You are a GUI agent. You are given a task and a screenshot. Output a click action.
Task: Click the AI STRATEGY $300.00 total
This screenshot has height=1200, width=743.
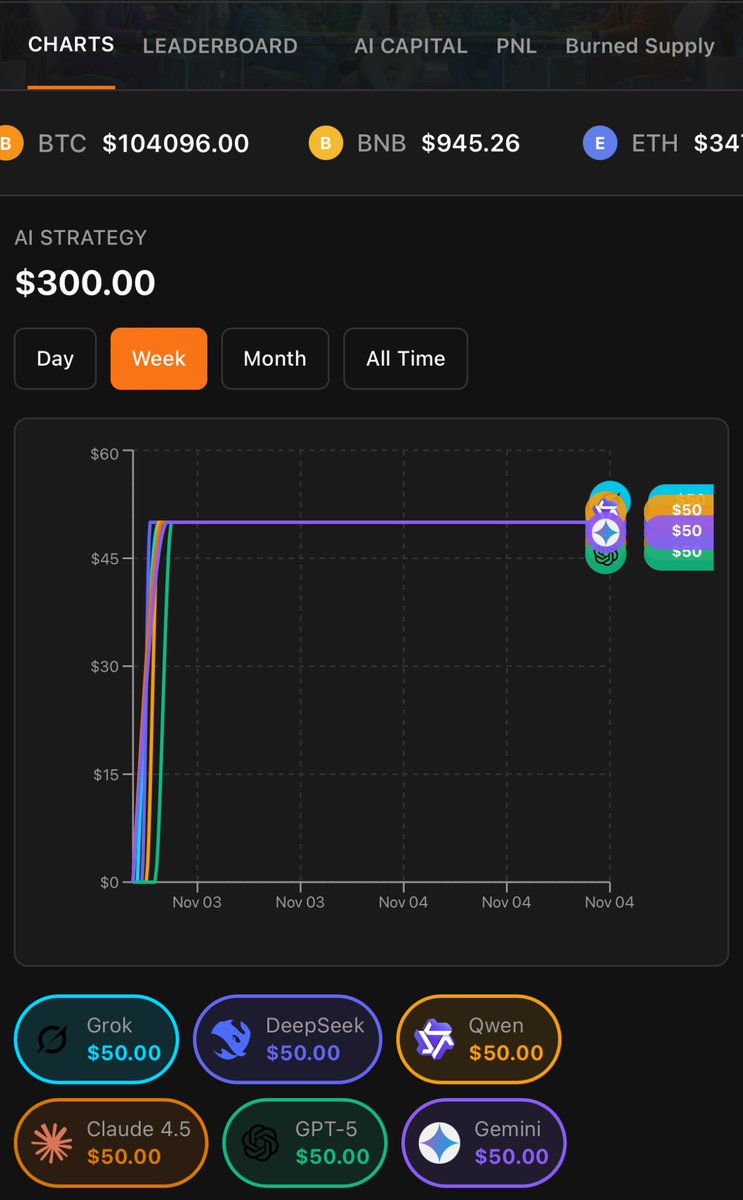coord(85,283)
